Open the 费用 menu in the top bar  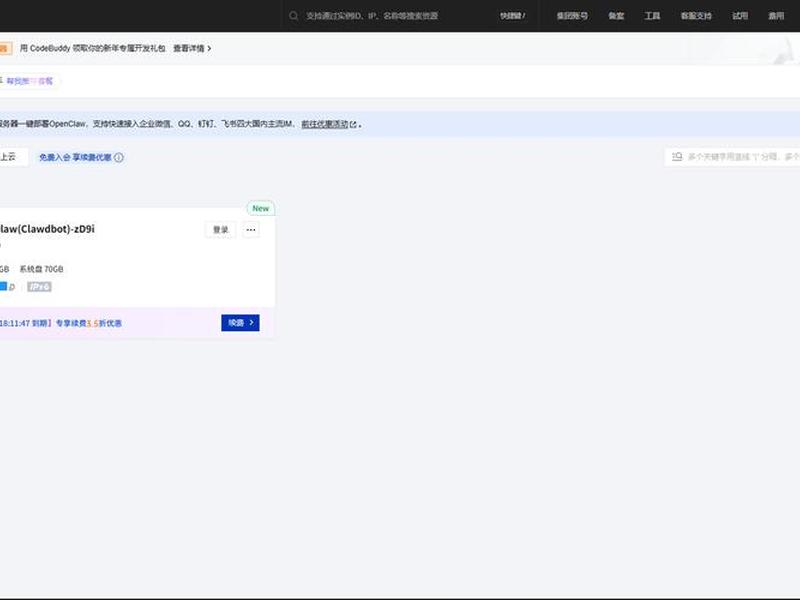[776, 16]
